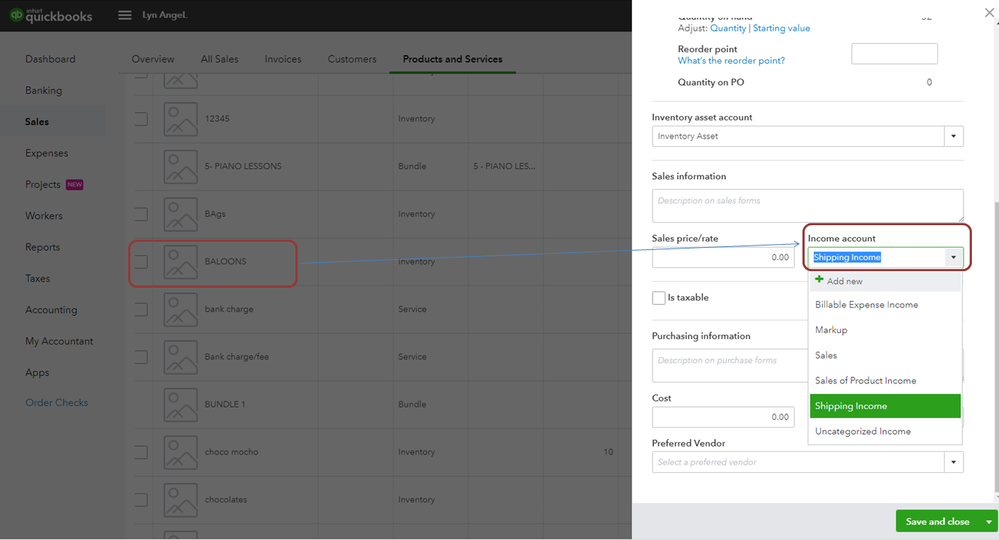Open Taxes in the sidebar
The height and width of the screenshot is (540, 999).
point(38,278)
